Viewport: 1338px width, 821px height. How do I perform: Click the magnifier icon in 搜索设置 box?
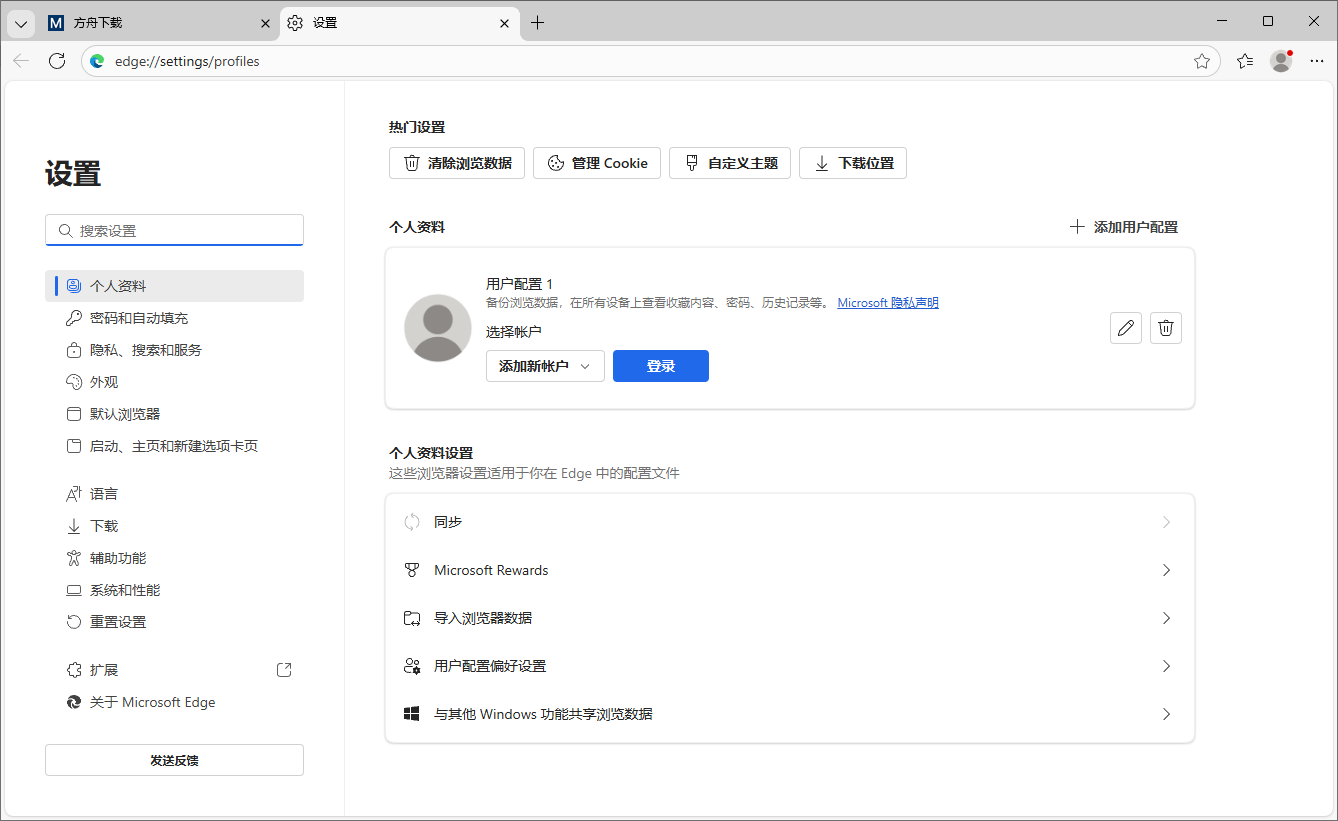coord(64,230)
